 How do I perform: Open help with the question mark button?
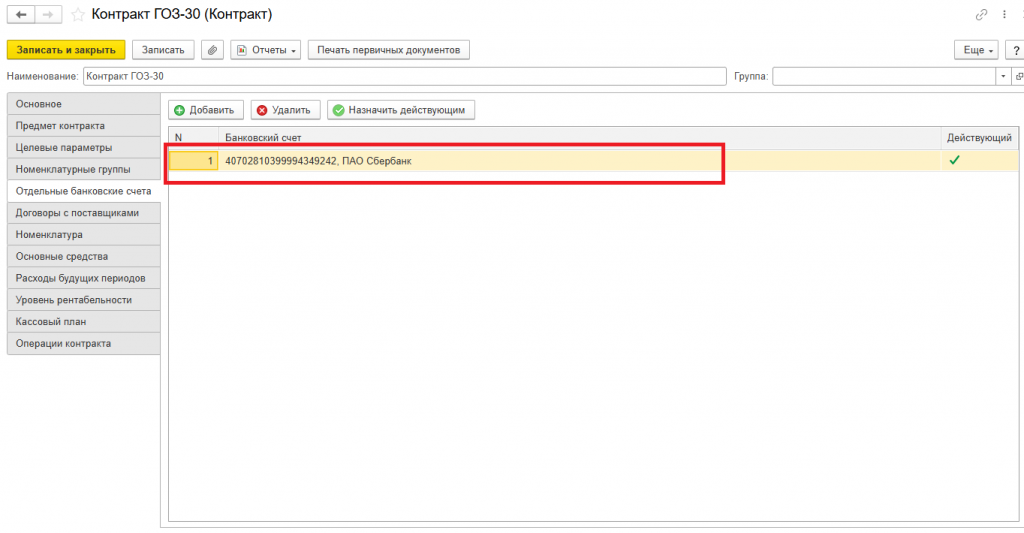point(1016,50)
